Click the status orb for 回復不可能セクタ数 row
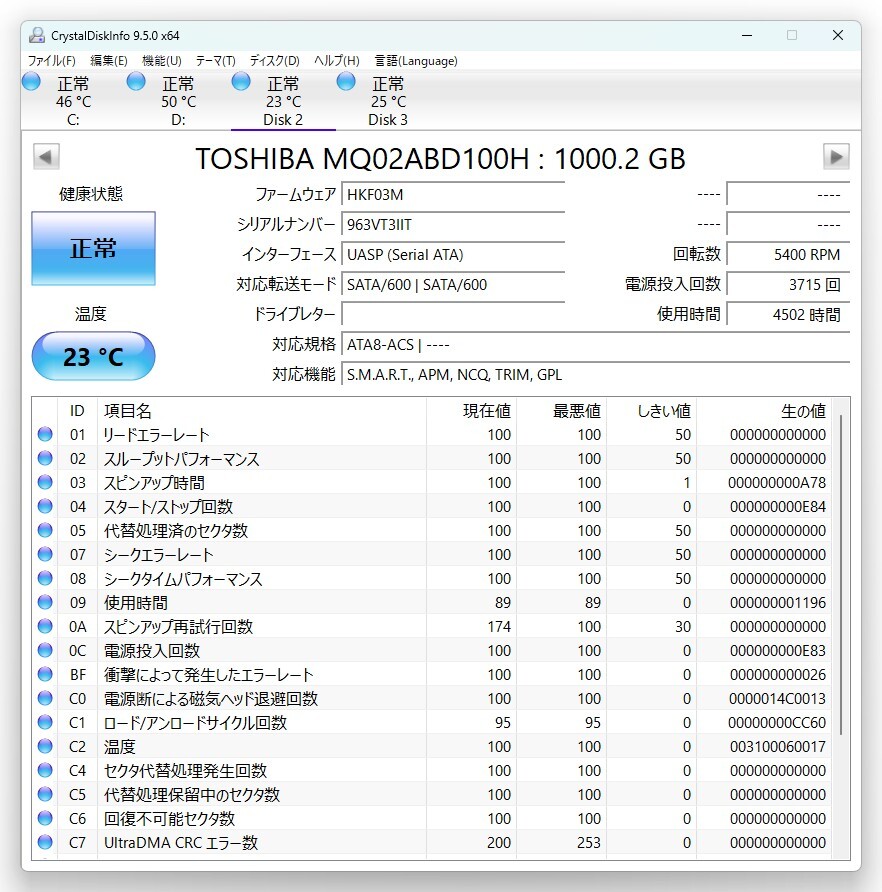Viewport: 882px width, 892px height. [45, 818]
